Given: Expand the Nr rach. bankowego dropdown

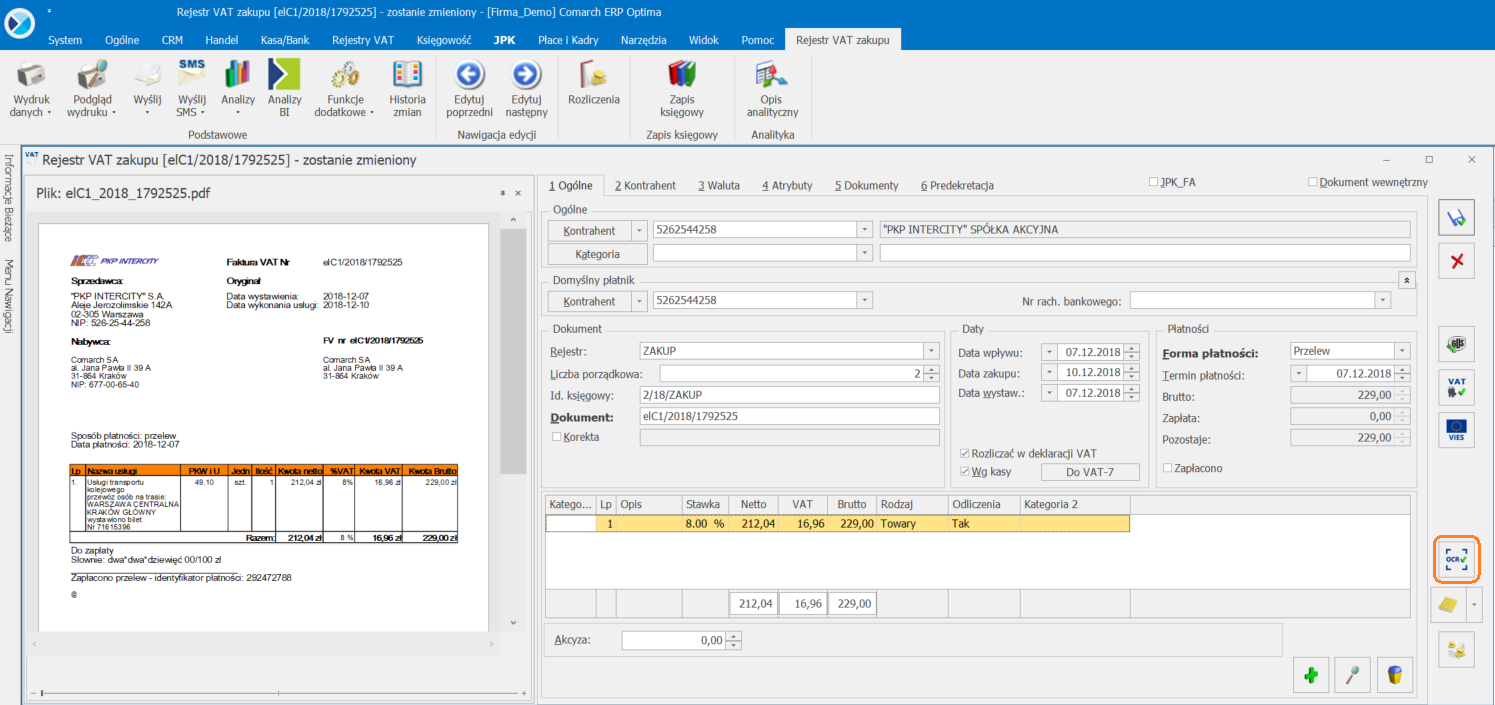Looking at the screenshot, I should [x=1383, y=300].
